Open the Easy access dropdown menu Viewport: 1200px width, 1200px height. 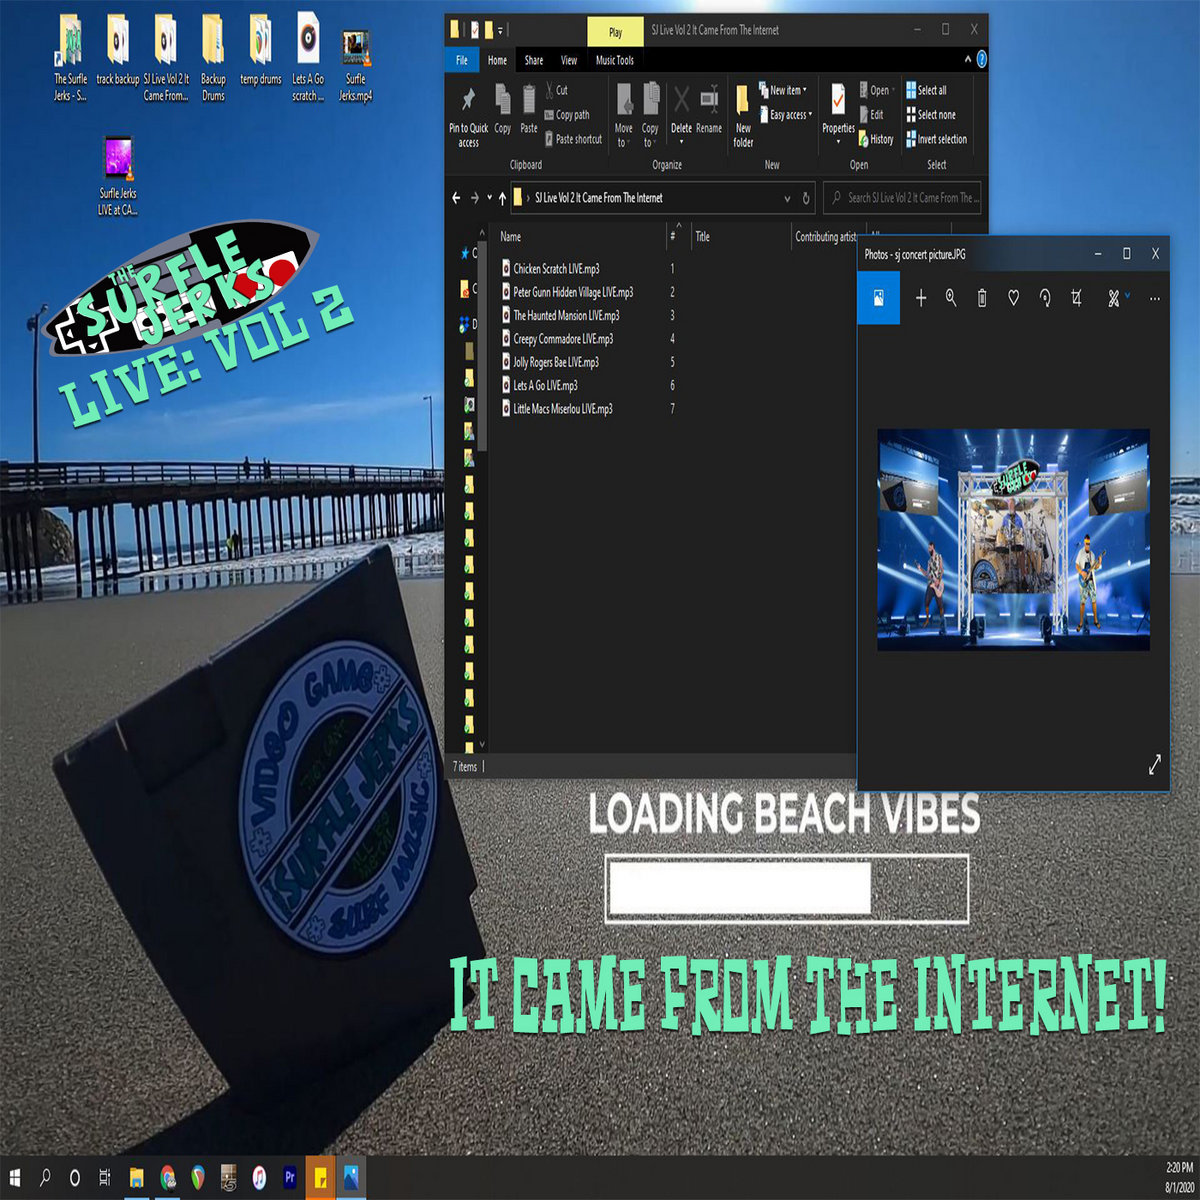coord(790,115)
